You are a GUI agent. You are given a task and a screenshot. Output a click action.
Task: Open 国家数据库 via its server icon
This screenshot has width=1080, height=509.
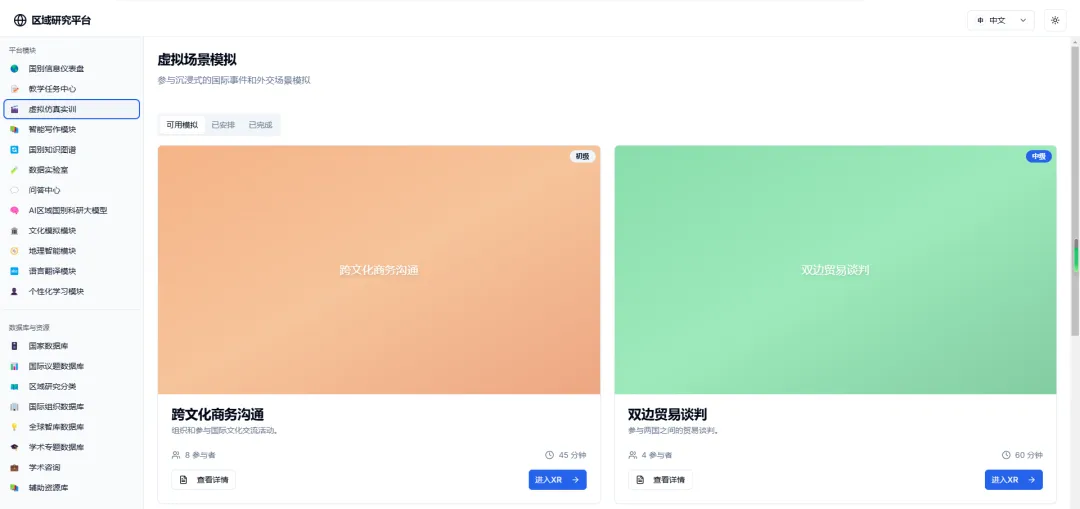pyautogui.click(x=14, y=346)
